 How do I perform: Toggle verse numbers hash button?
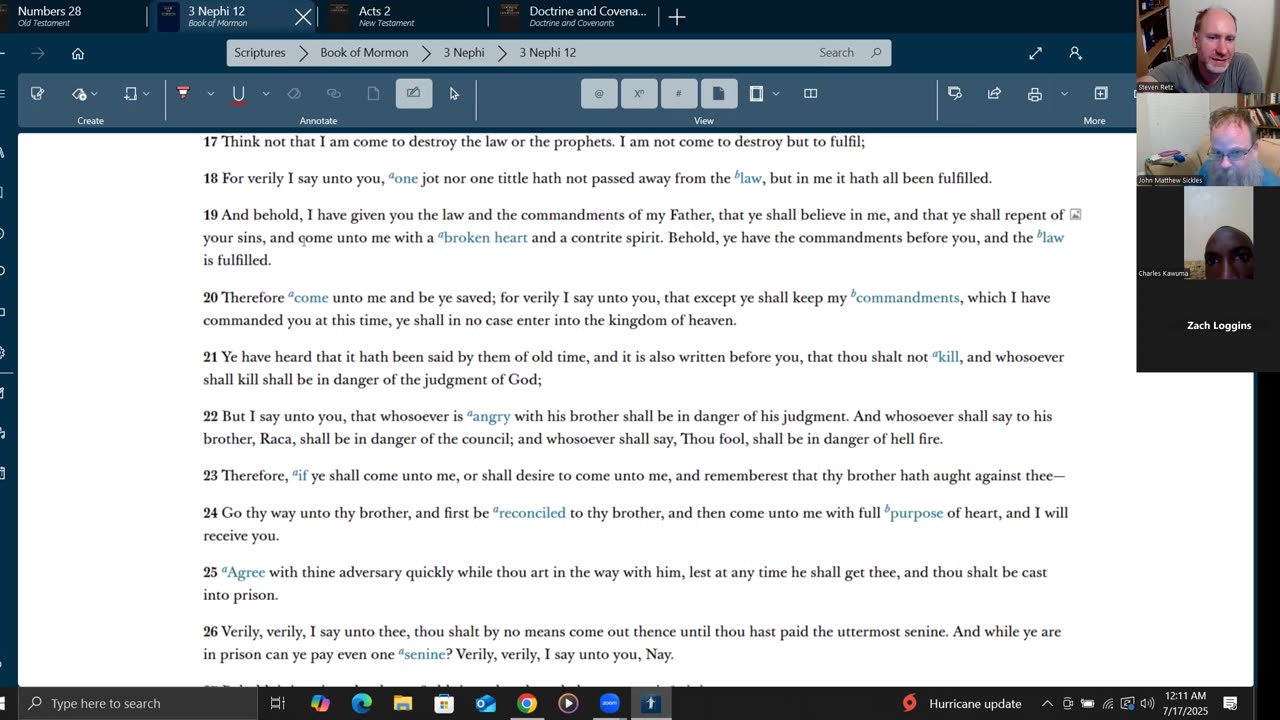tap(678, 93)
